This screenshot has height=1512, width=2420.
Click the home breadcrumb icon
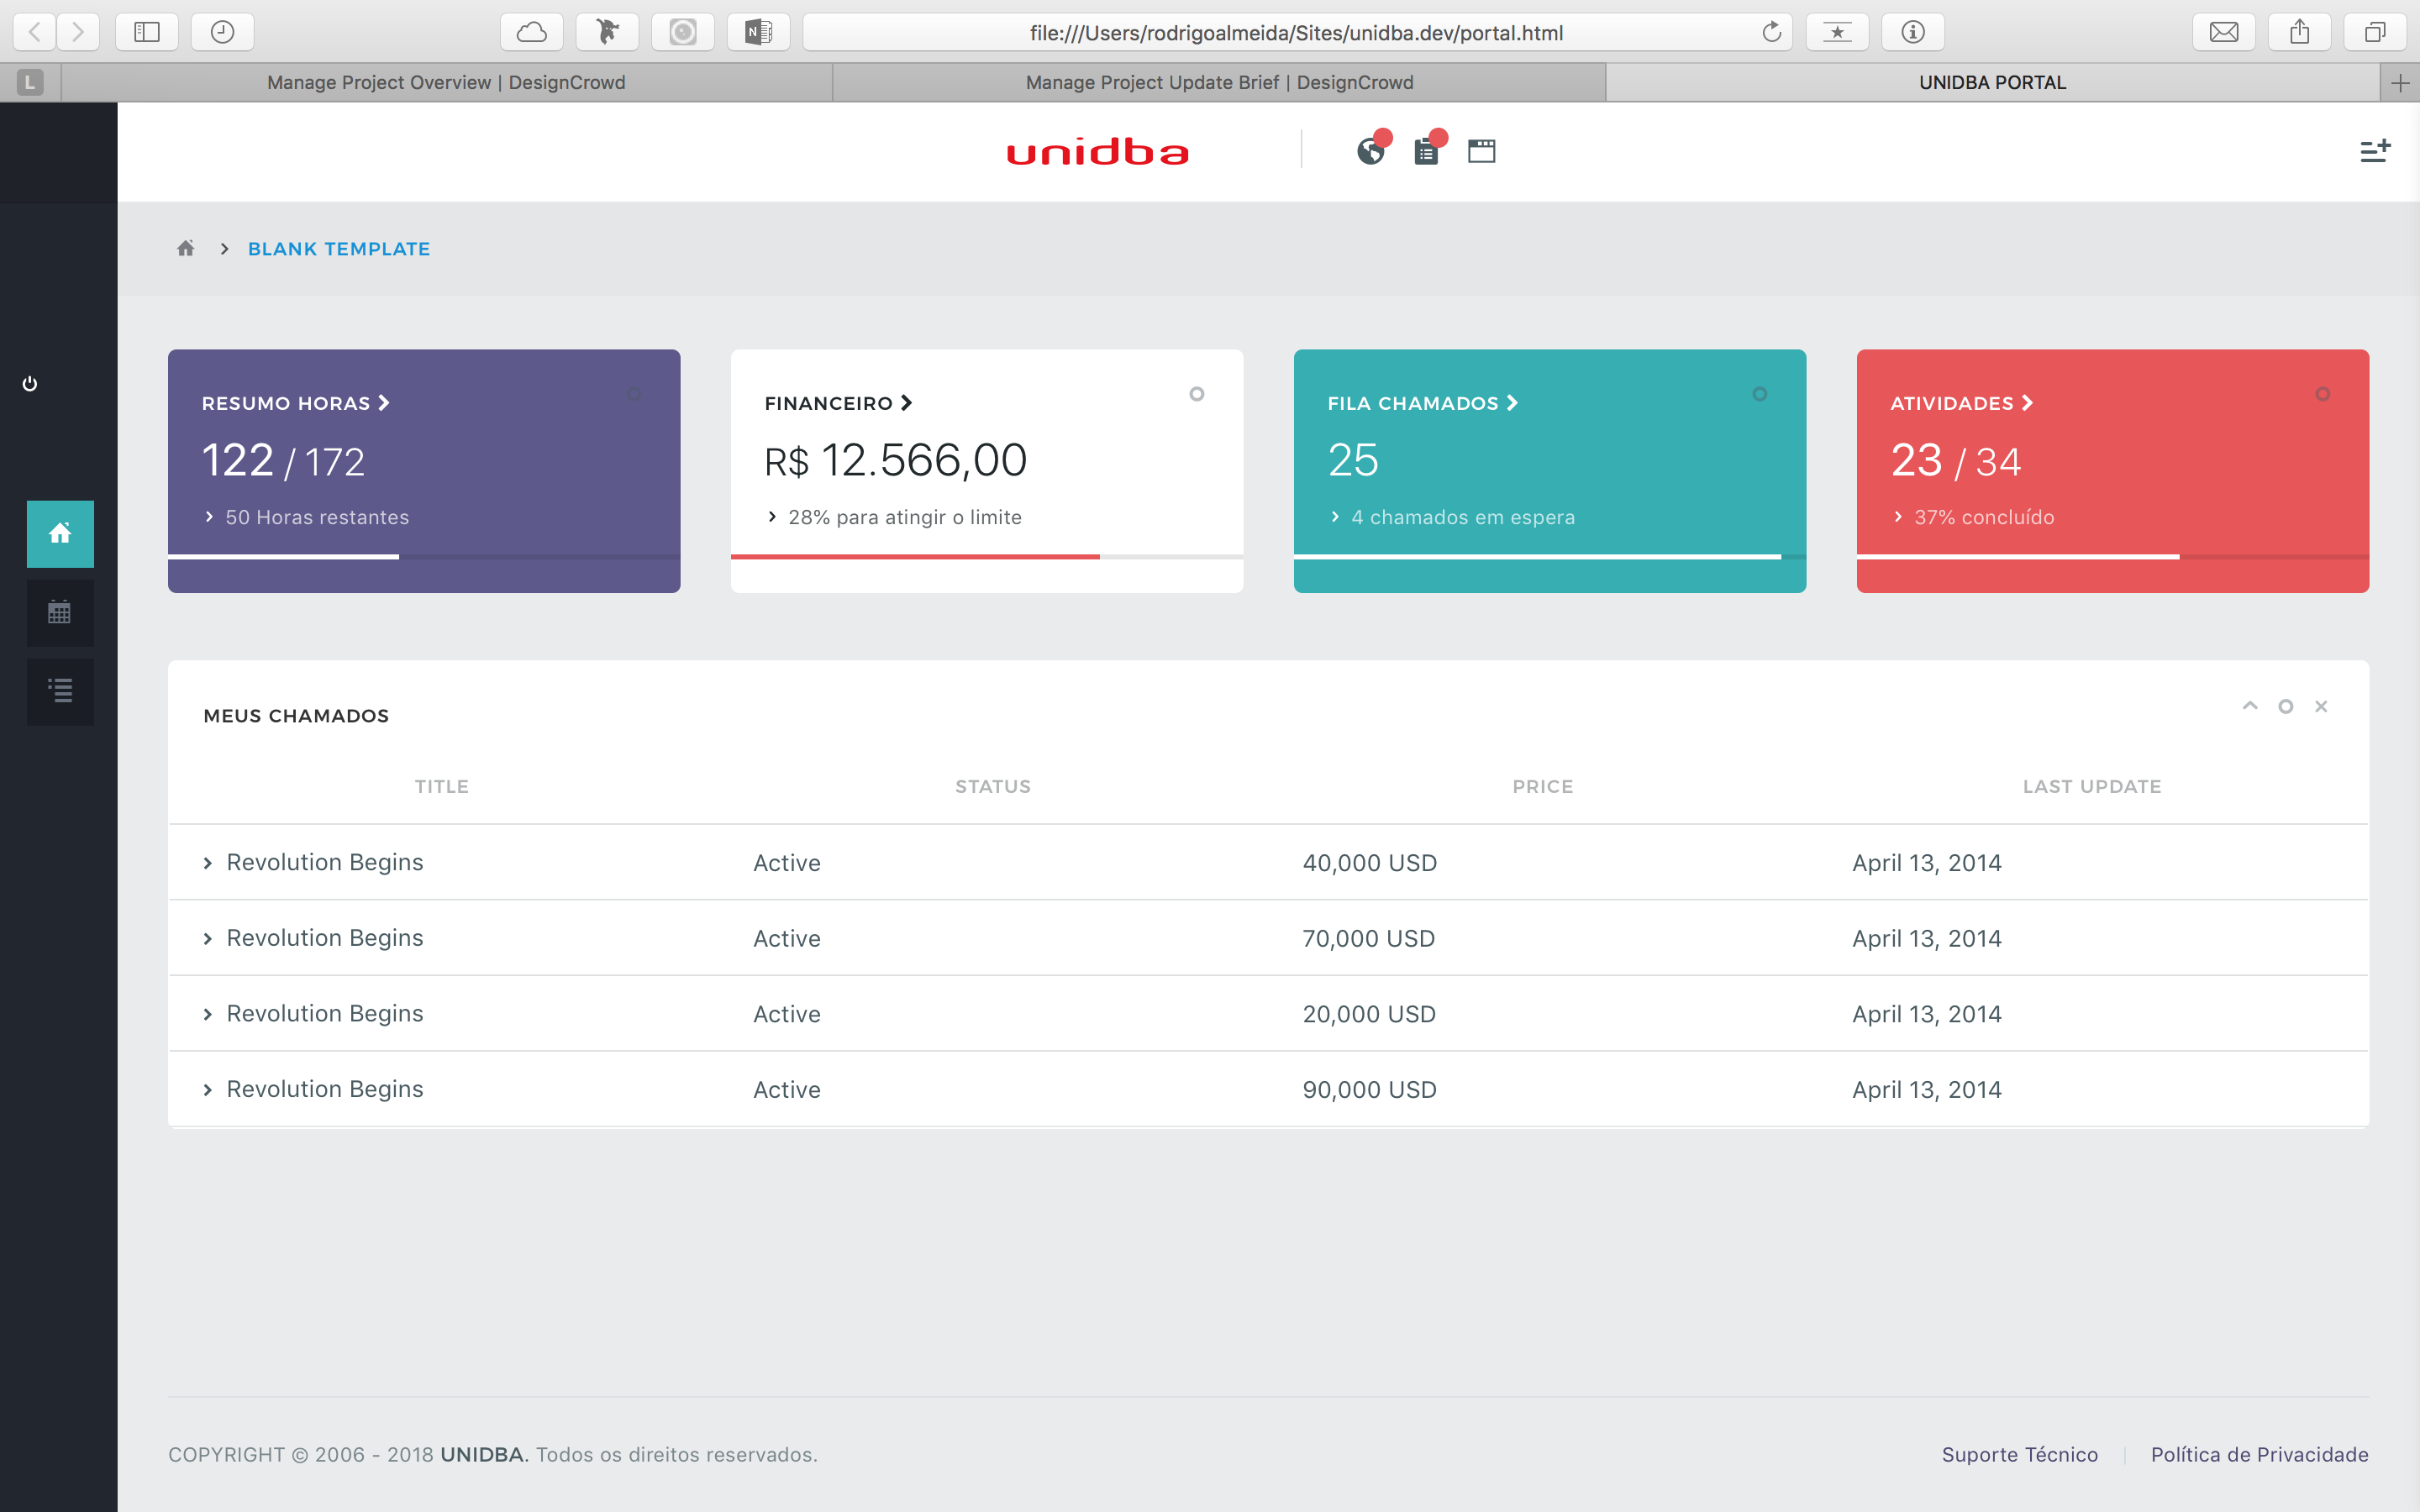[186, 248]
